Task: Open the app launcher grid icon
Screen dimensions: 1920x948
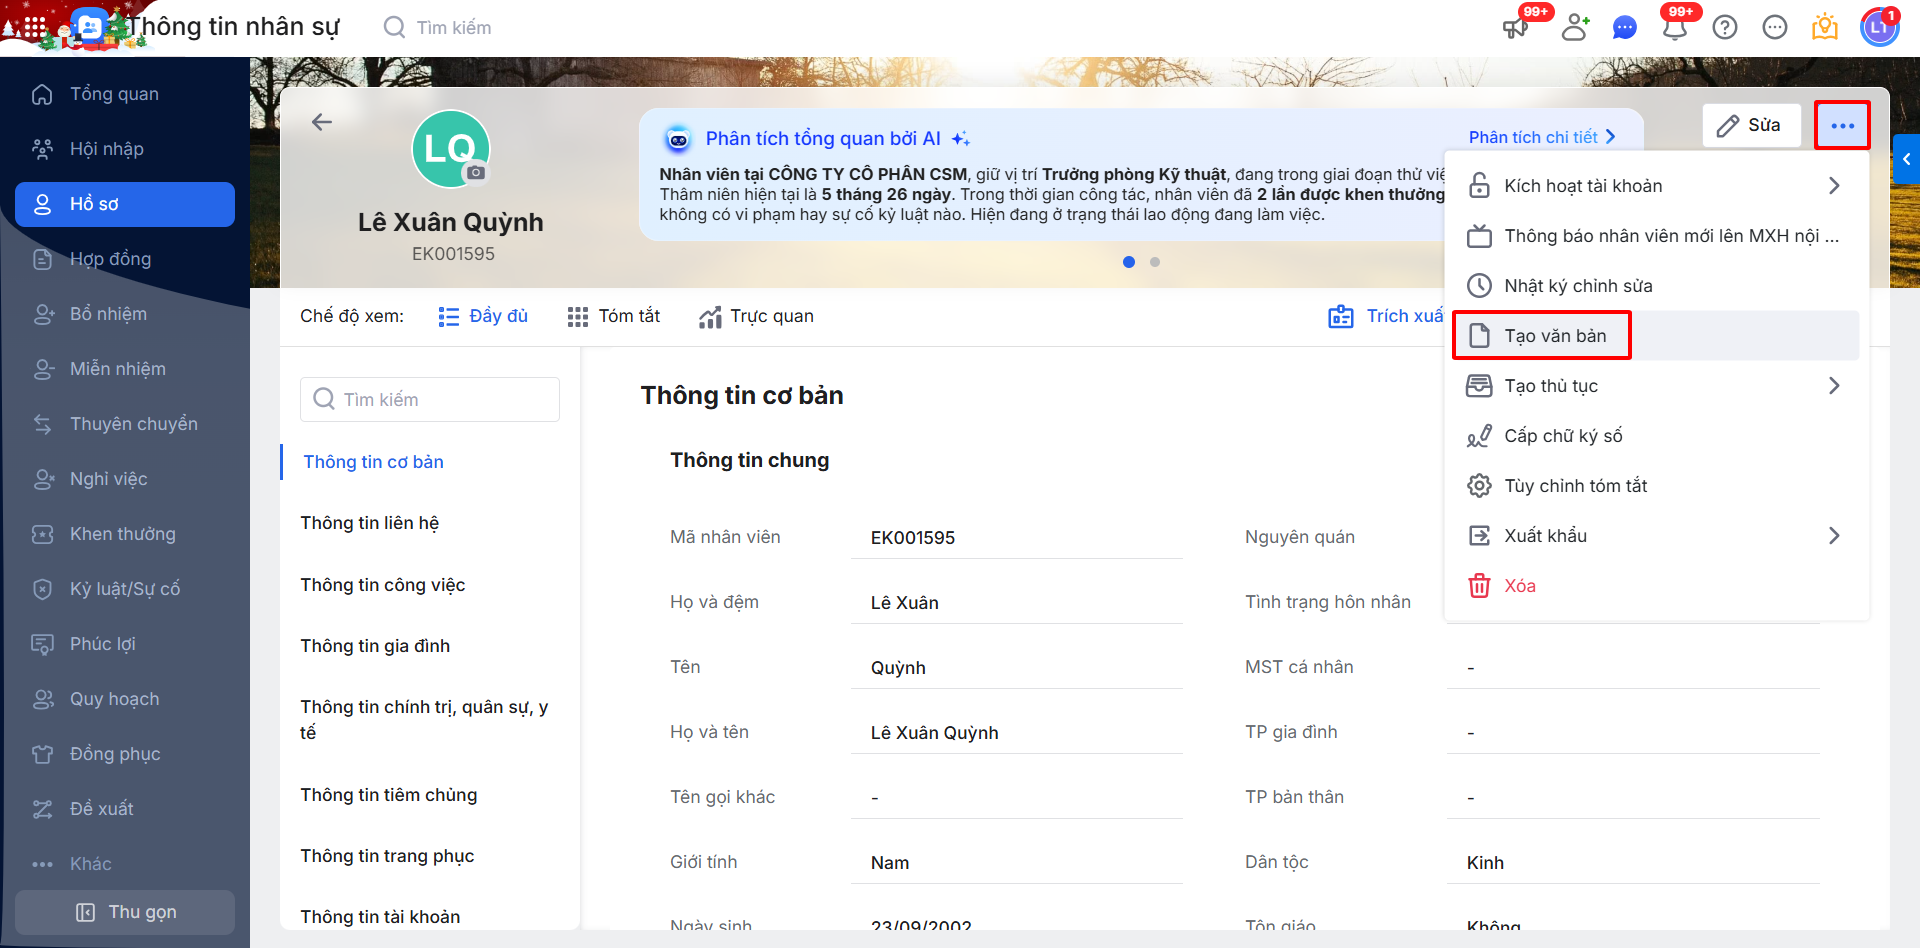Action: 33,27
